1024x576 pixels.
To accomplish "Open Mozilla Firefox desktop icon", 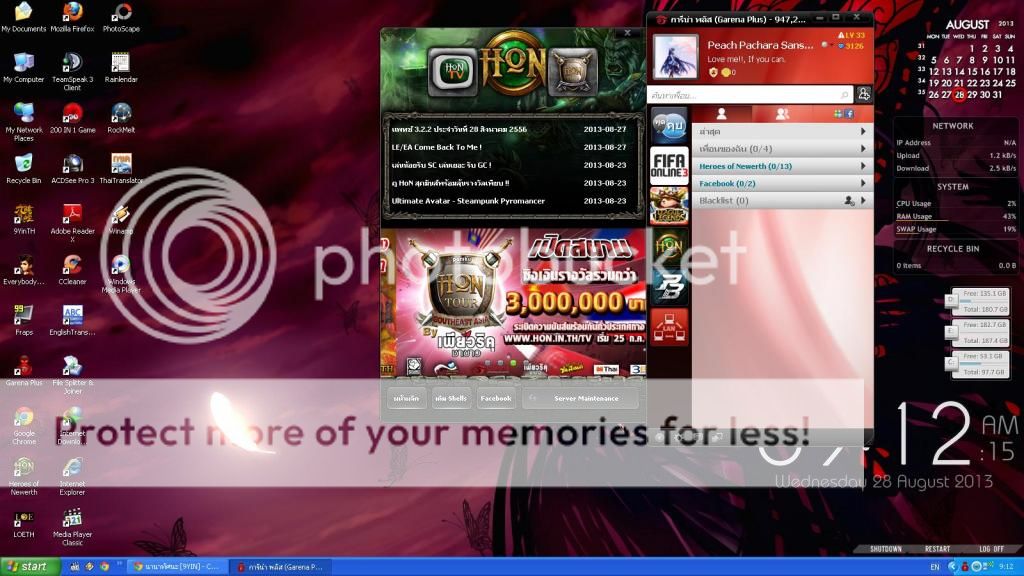I will [72, 17].
